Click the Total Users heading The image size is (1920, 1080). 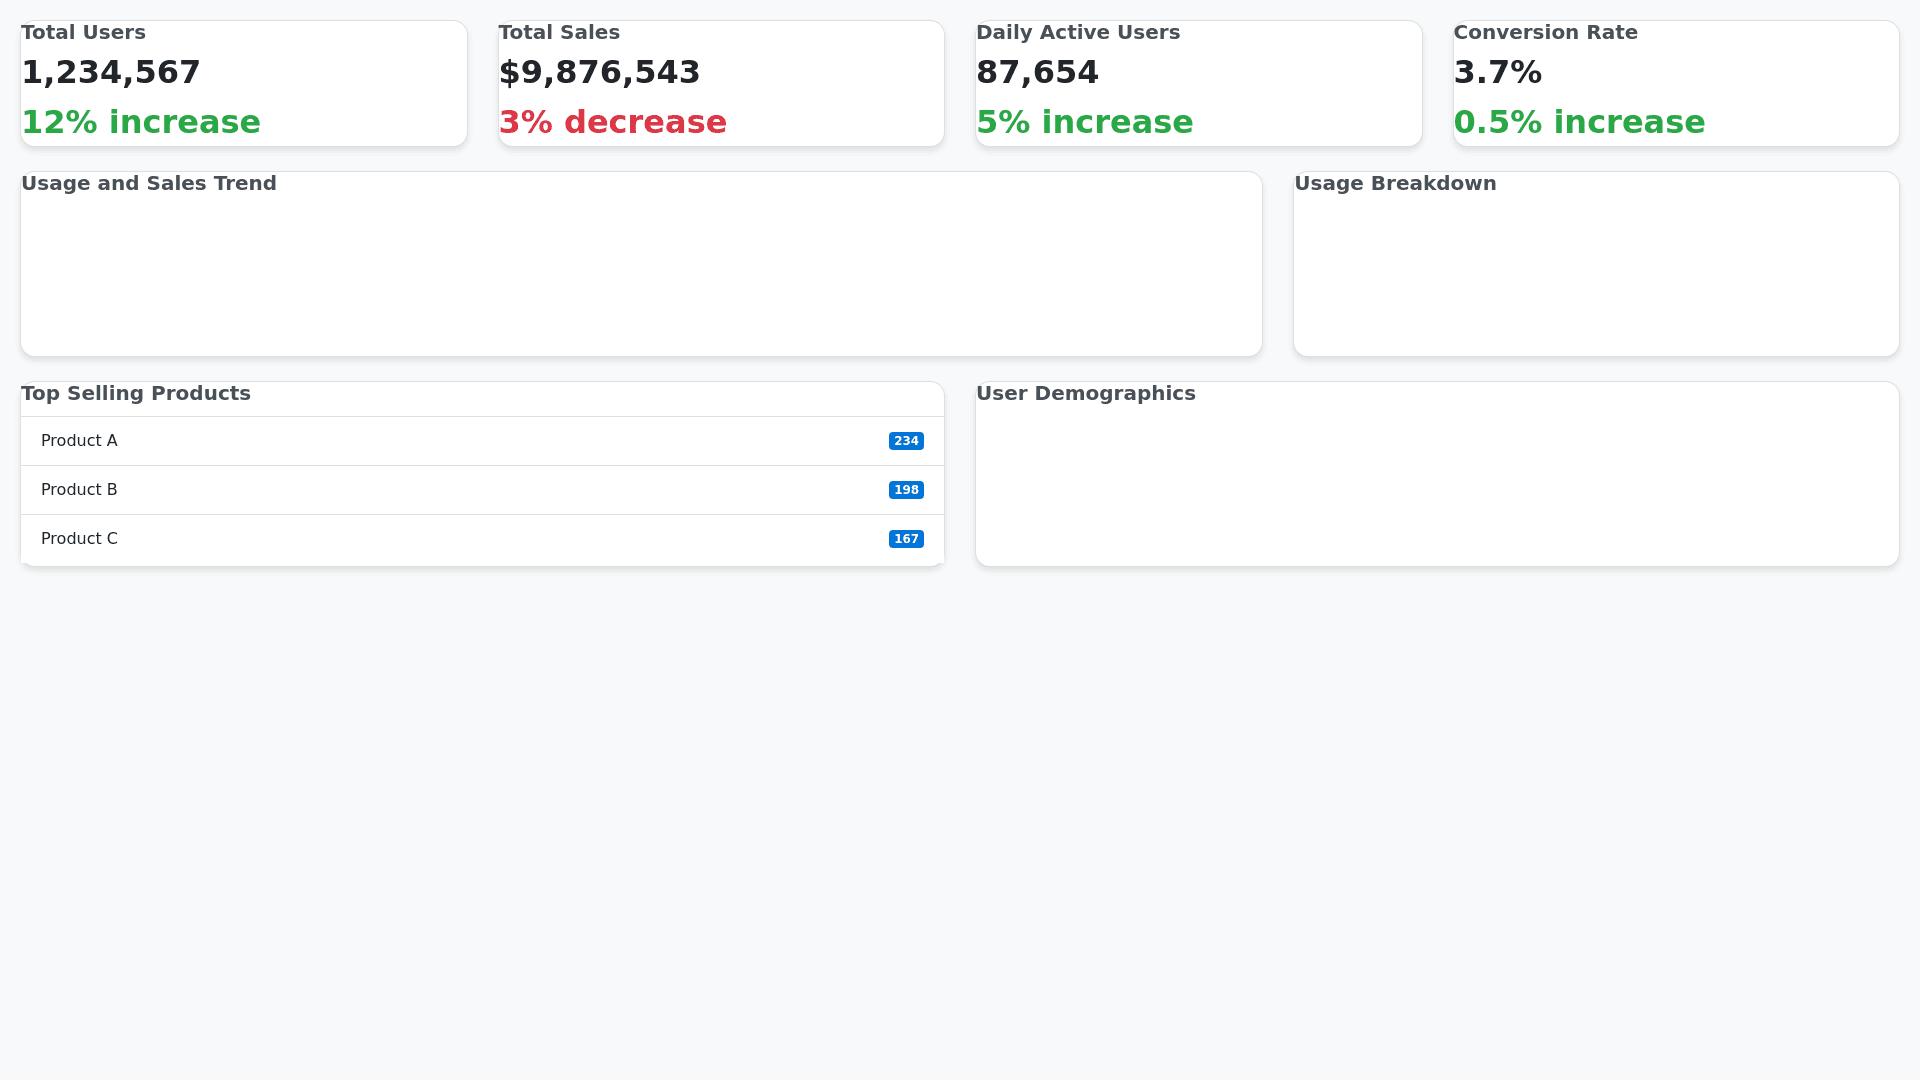[x=83, y=33]
